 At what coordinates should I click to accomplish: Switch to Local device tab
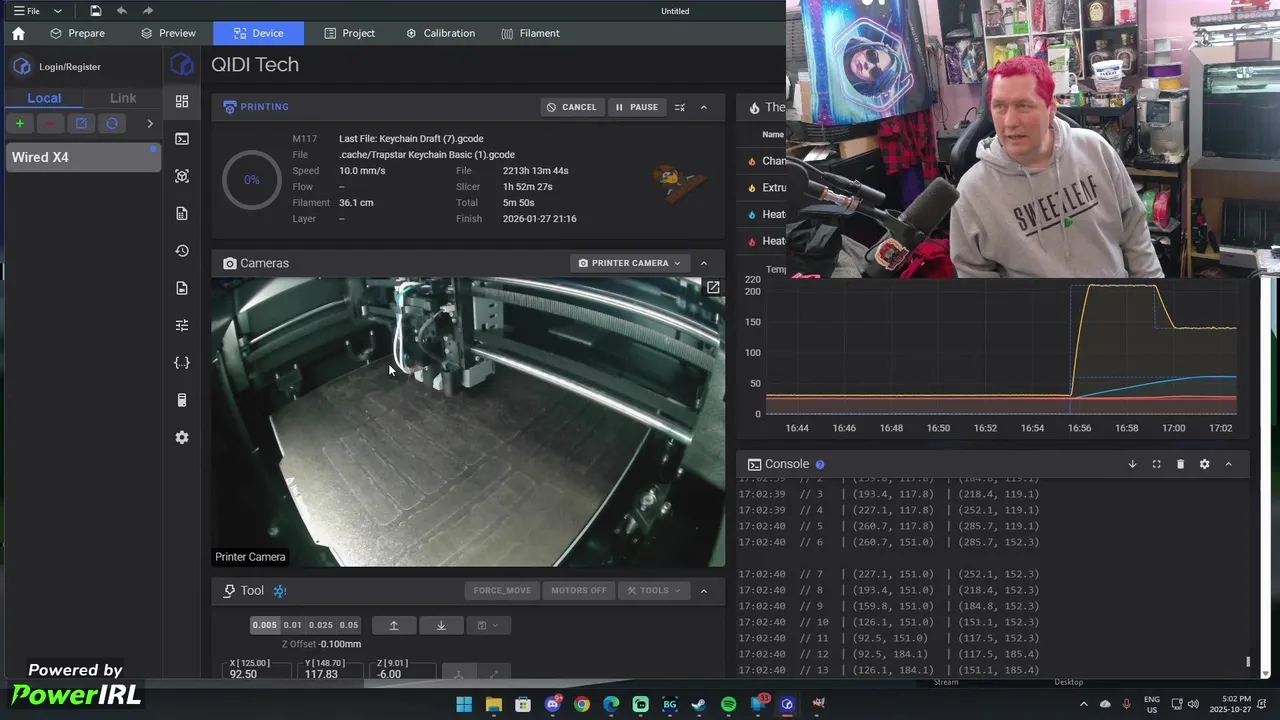point(44,98)
